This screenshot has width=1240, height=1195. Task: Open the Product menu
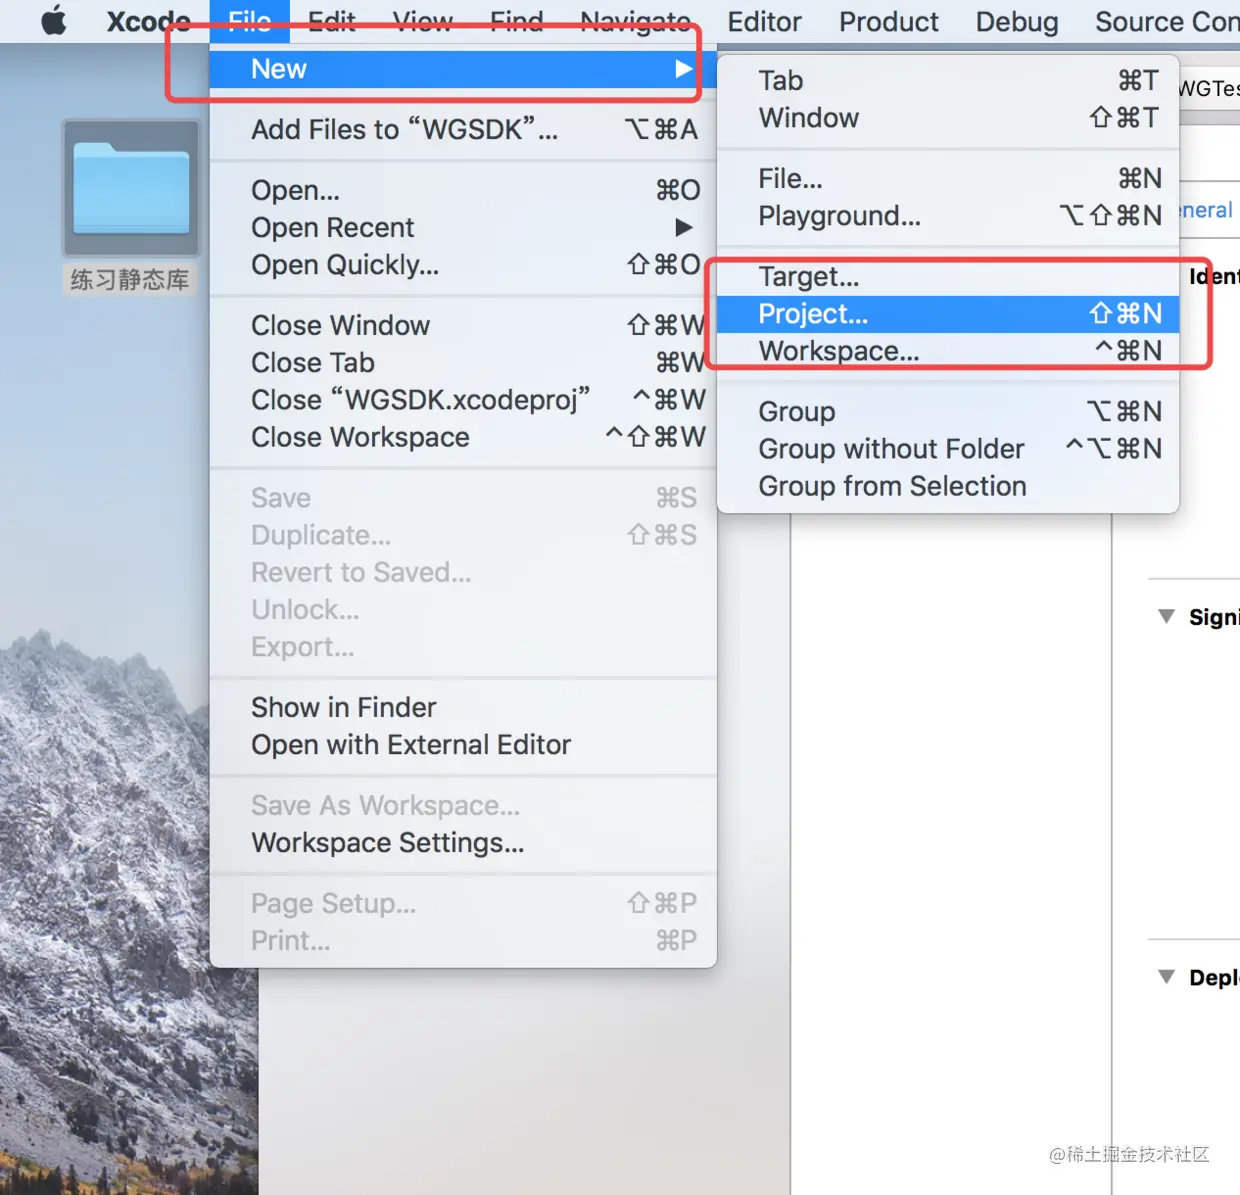(888, 21)
